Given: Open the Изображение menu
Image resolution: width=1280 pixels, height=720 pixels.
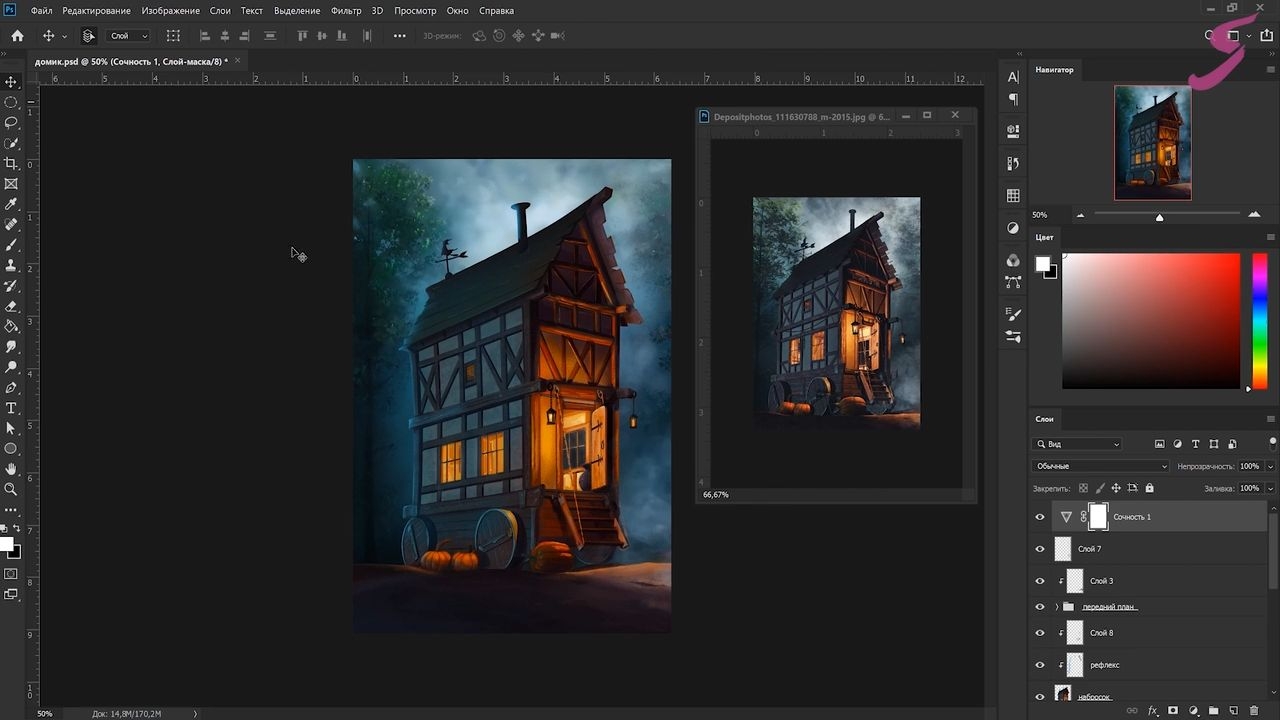Looking at the screenshot, I should (x=170, y=11).
